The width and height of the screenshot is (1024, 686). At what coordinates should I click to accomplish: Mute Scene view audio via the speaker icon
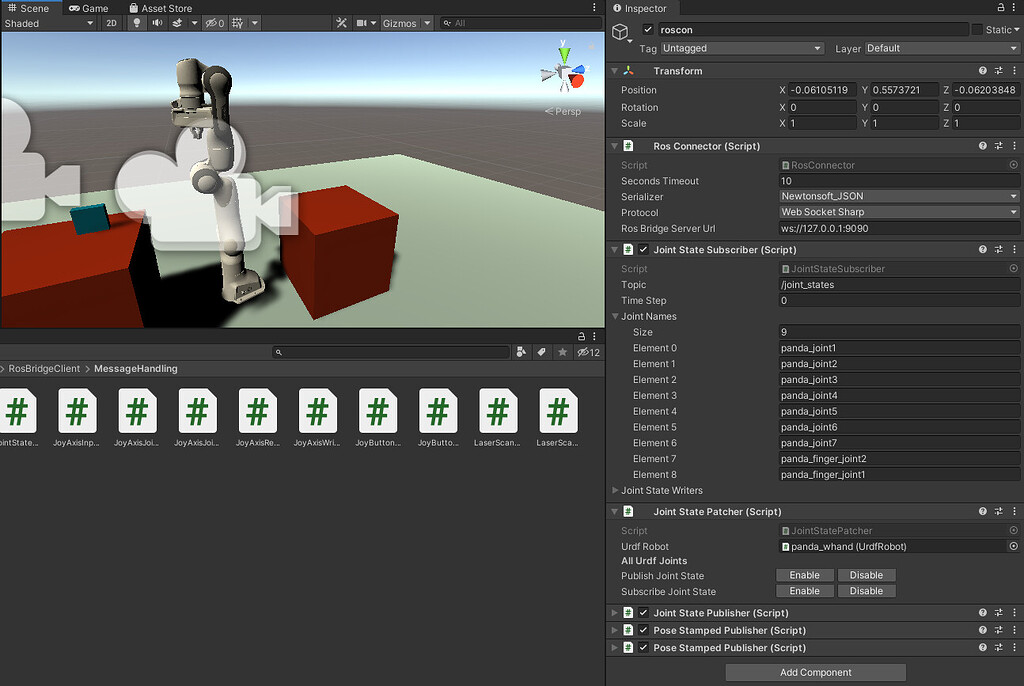(157, 23)
